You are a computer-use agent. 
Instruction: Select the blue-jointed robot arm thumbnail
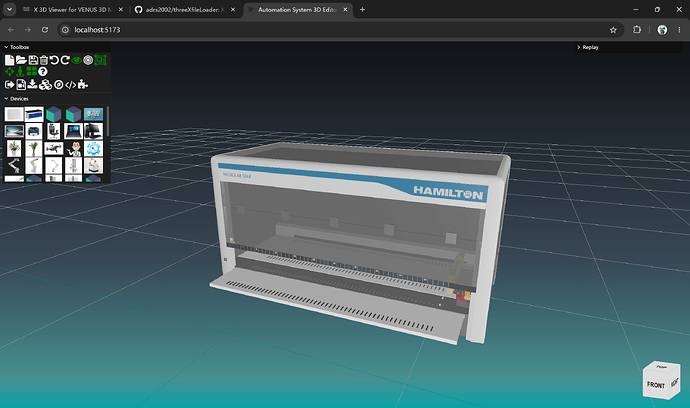14,165
